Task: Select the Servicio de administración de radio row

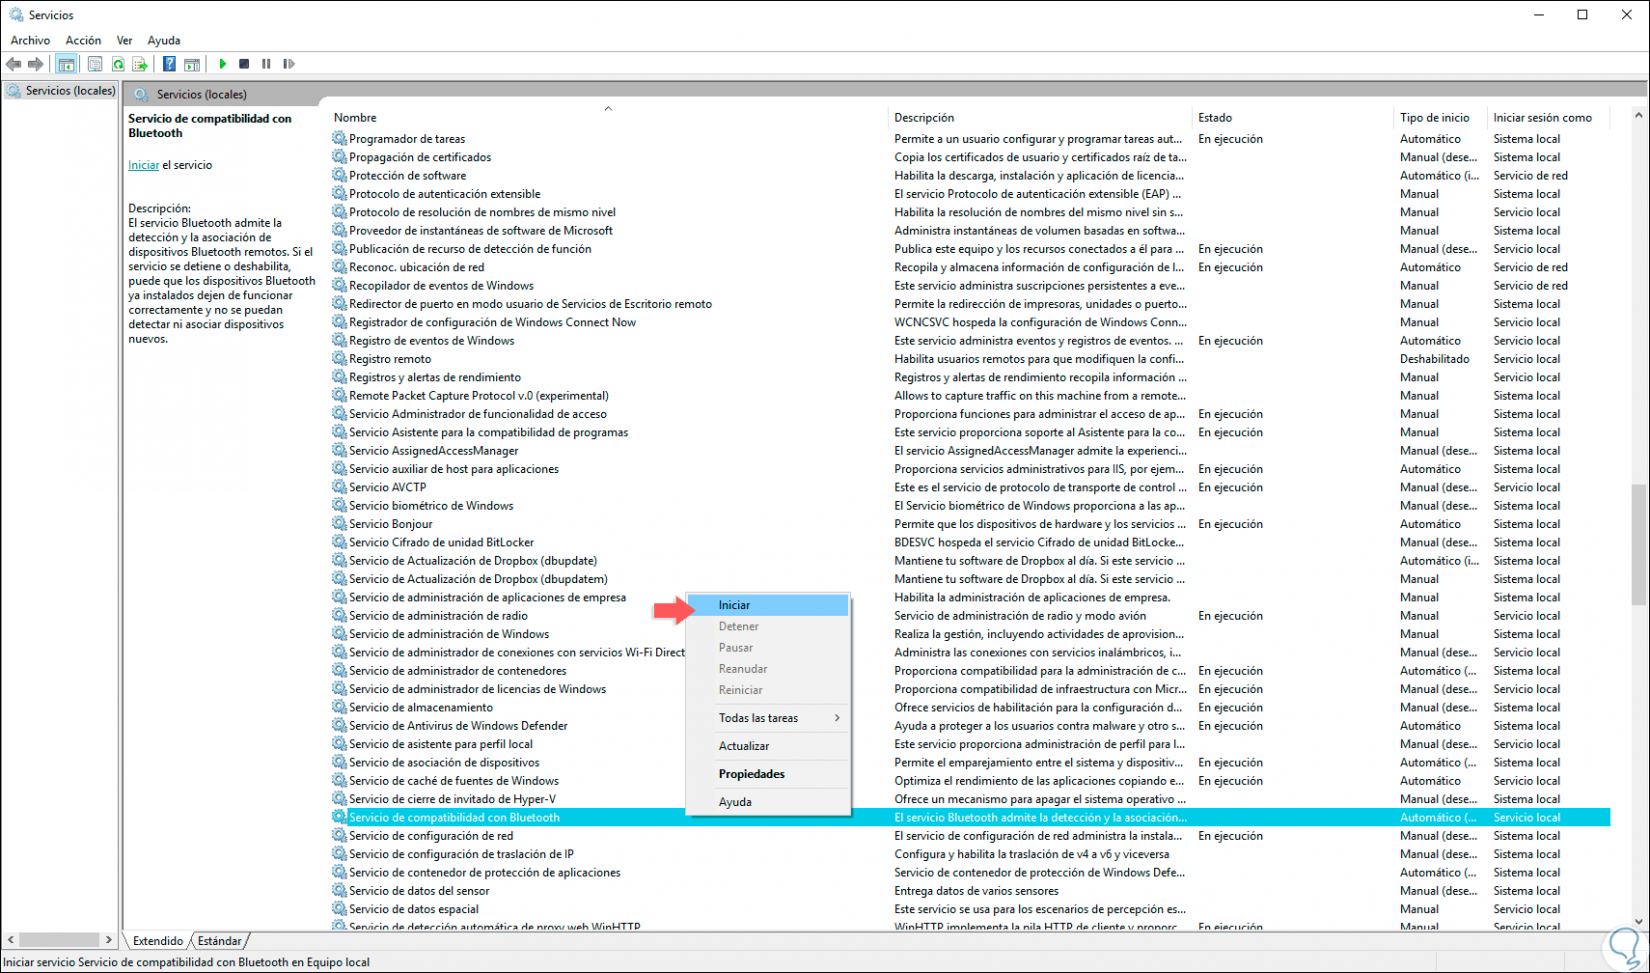Action: [x=970, y=616]
